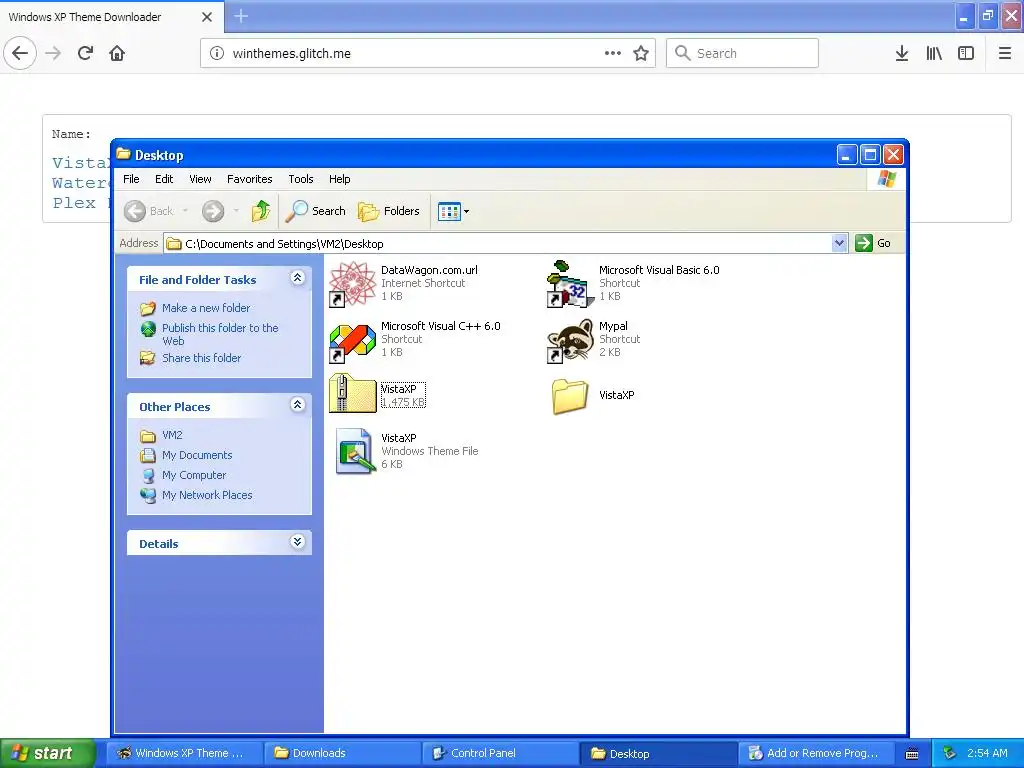Open My Computer in Other Places
The image size is (1024, 768).
[x=194, y=475]
